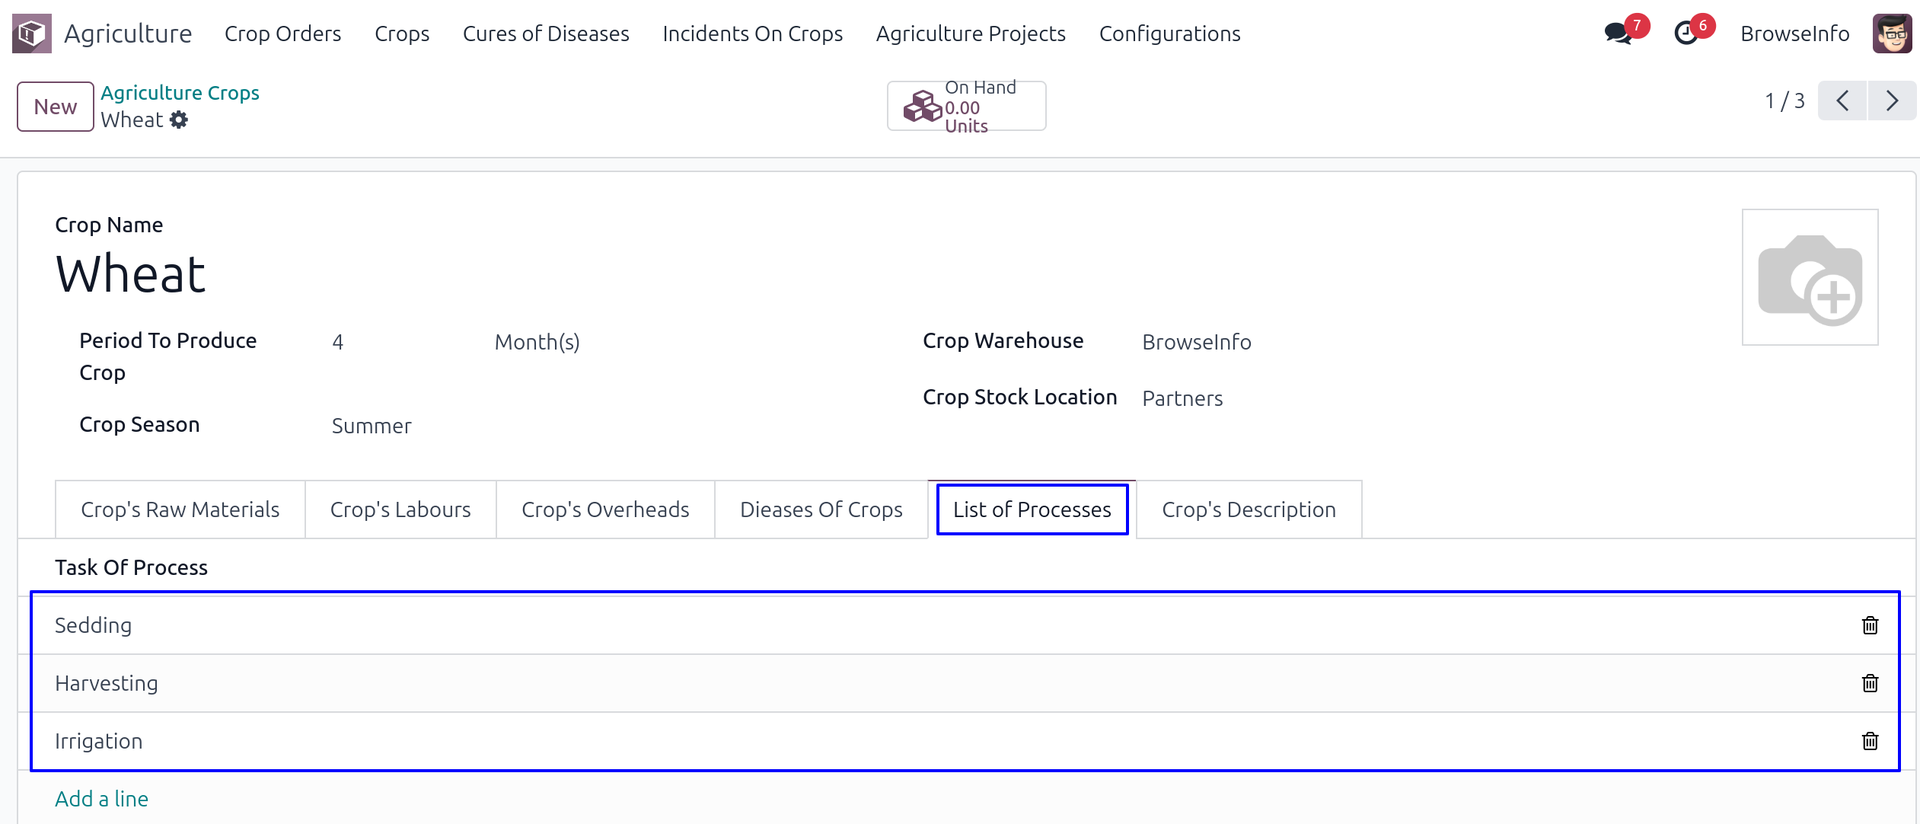Open the gear settings icon beside Wheat
Viewport: 1920px width, 824px height.
pyautogui.click(x=179, y=120)
